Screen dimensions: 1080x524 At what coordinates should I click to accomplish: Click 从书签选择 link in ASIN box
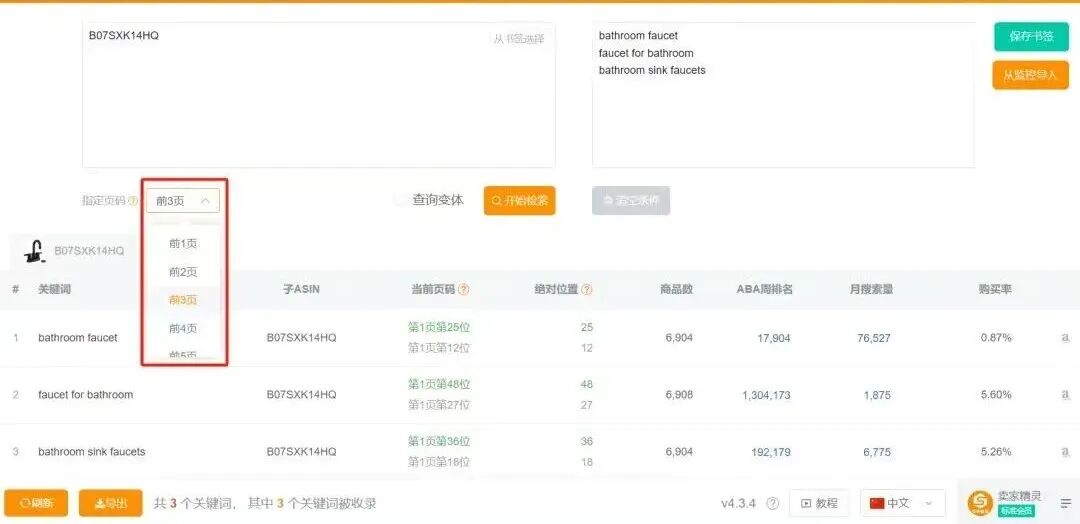point(519,39)
